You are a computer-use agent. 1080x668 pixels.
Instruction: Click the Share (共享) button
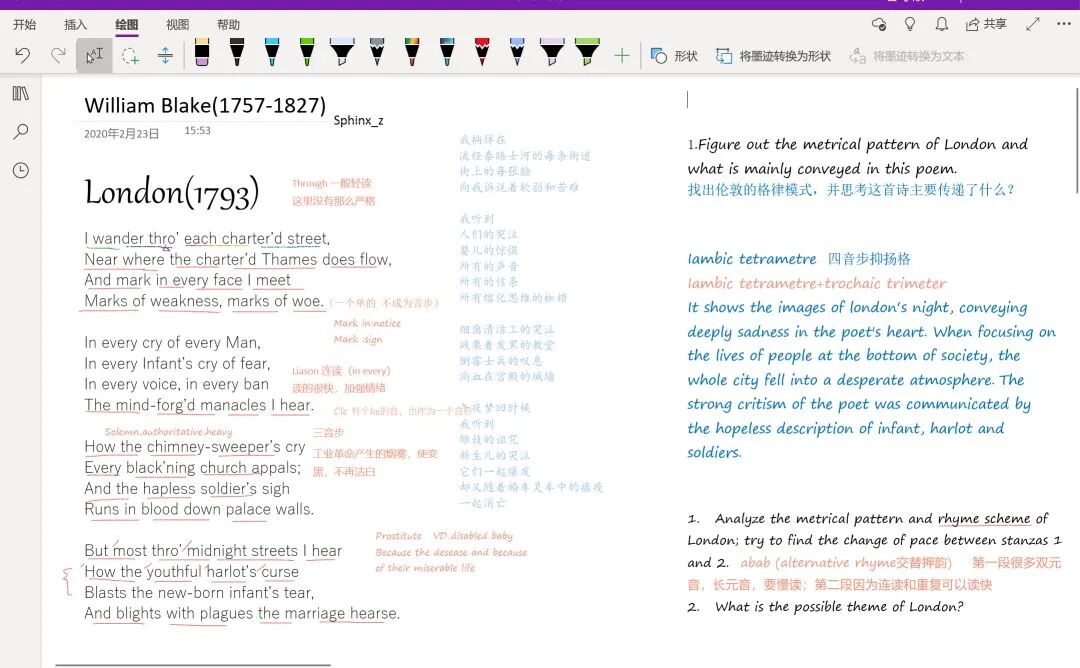986,24
